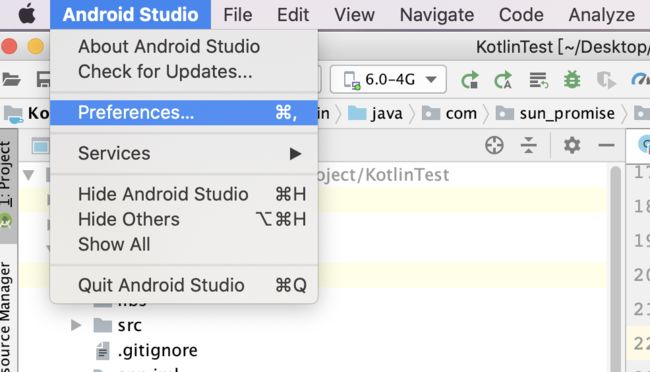Open the Navigate menu
Viewport: 650px width, 372px height.
(437, 15)
